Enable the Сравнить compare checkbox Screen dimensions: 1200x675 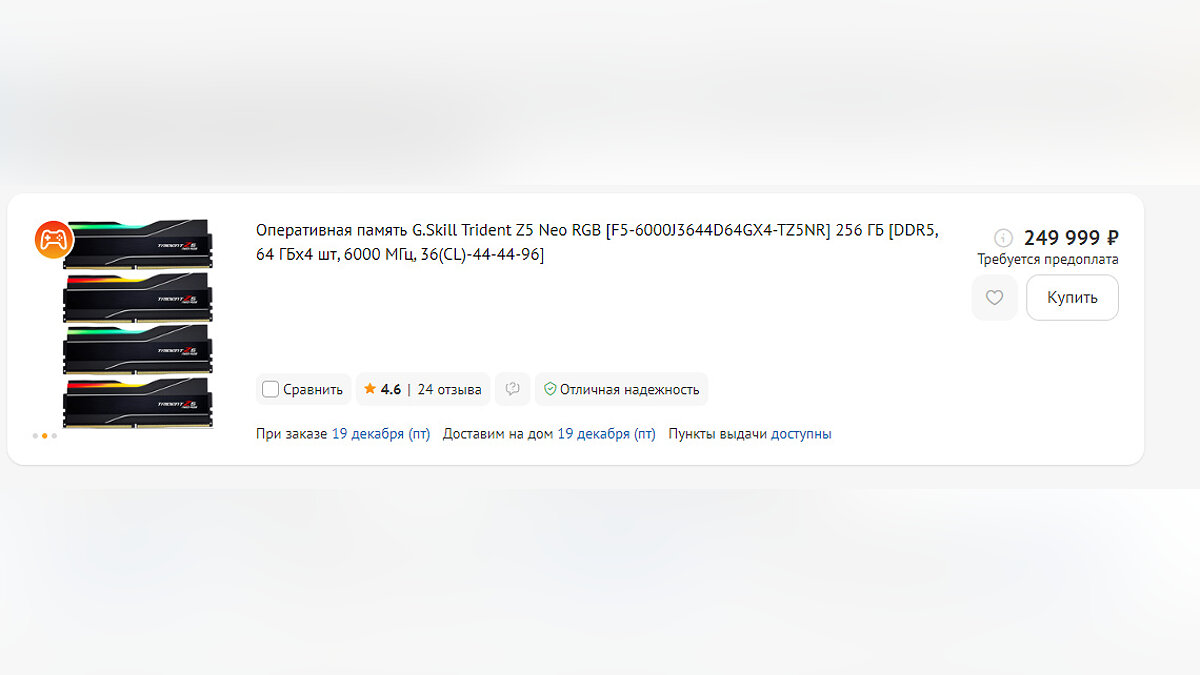point(271,389)
